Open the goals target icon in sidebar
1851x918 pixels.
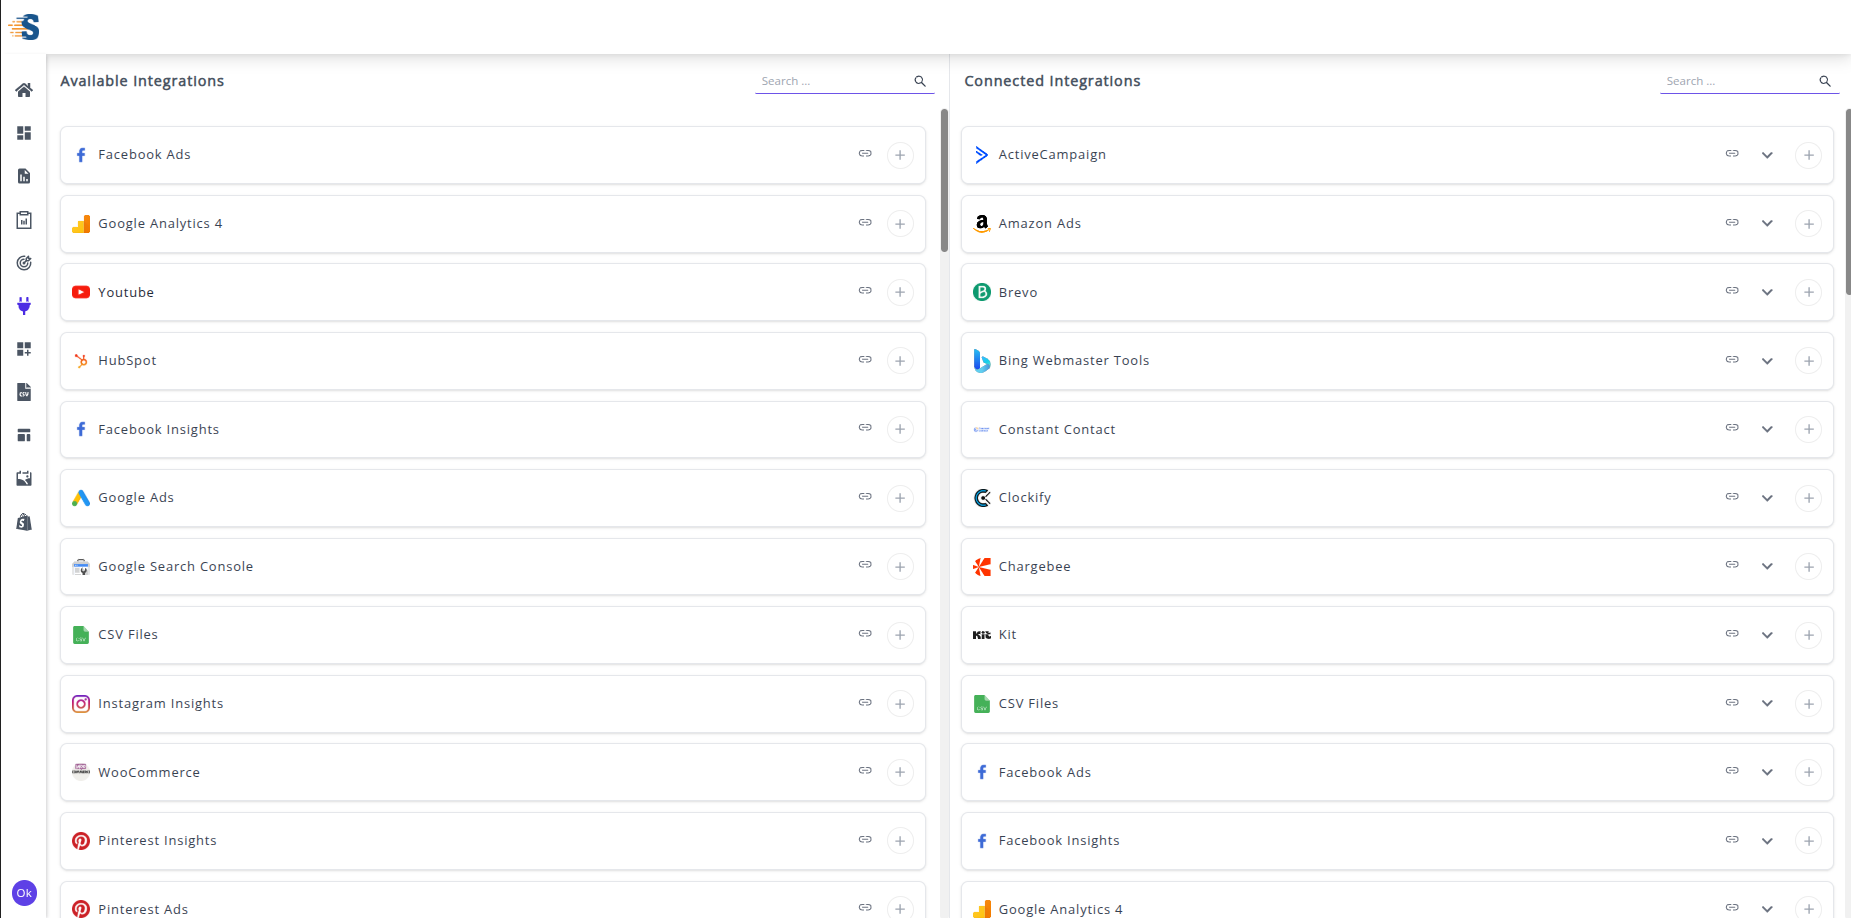click(24, 263)
